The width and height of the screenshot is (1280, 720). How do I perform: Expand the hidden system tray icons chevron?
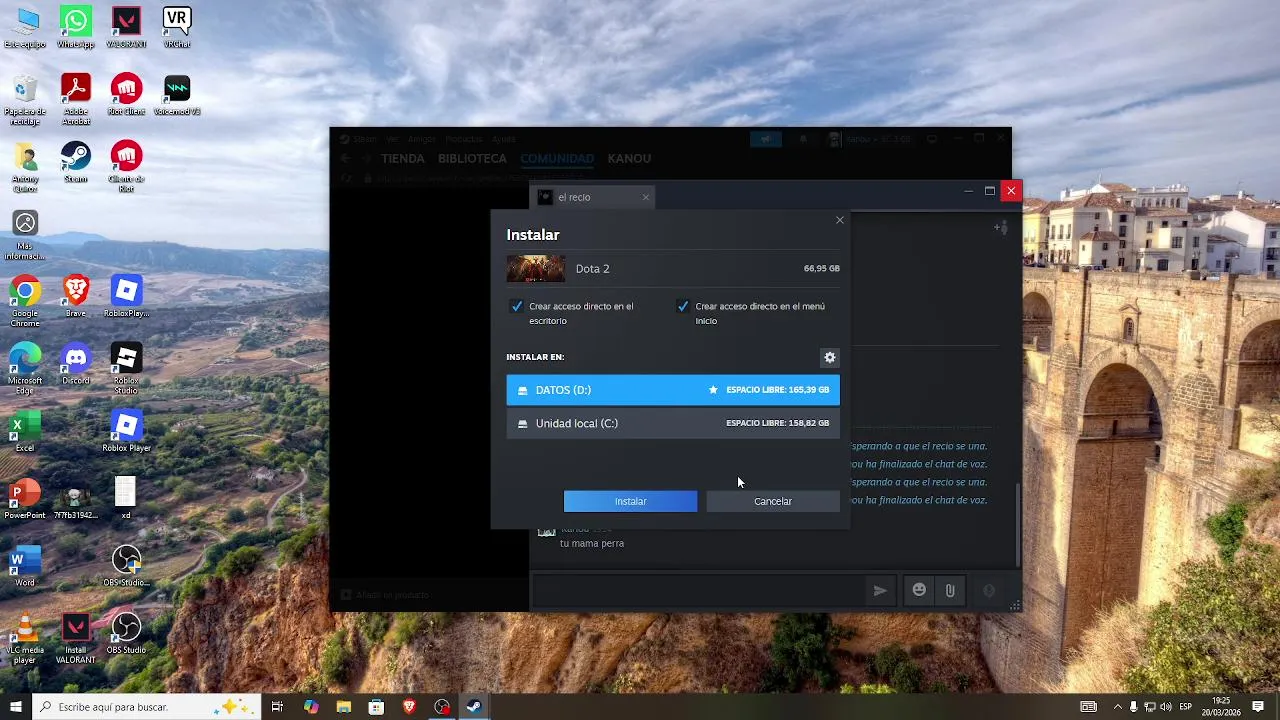pos(1118,707)
